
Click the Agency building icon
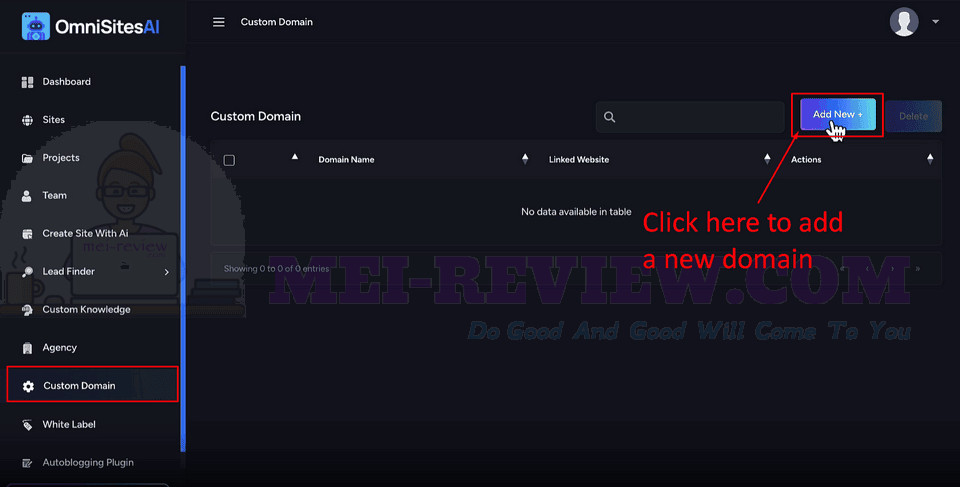click(27, 348)
